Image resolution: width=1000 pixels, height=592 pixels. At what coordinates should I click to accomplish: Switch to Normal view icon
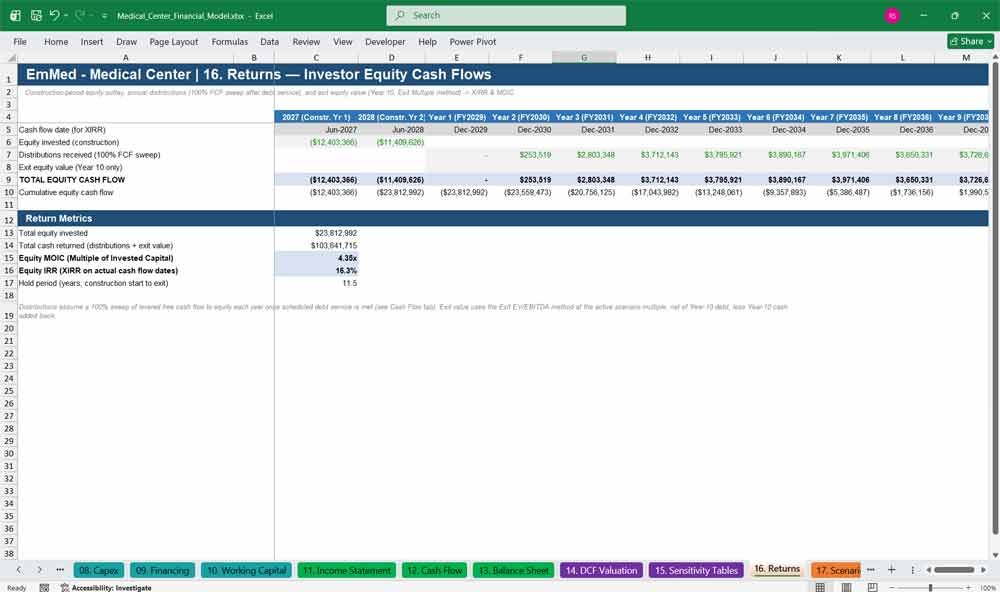[x=820, y=588]
